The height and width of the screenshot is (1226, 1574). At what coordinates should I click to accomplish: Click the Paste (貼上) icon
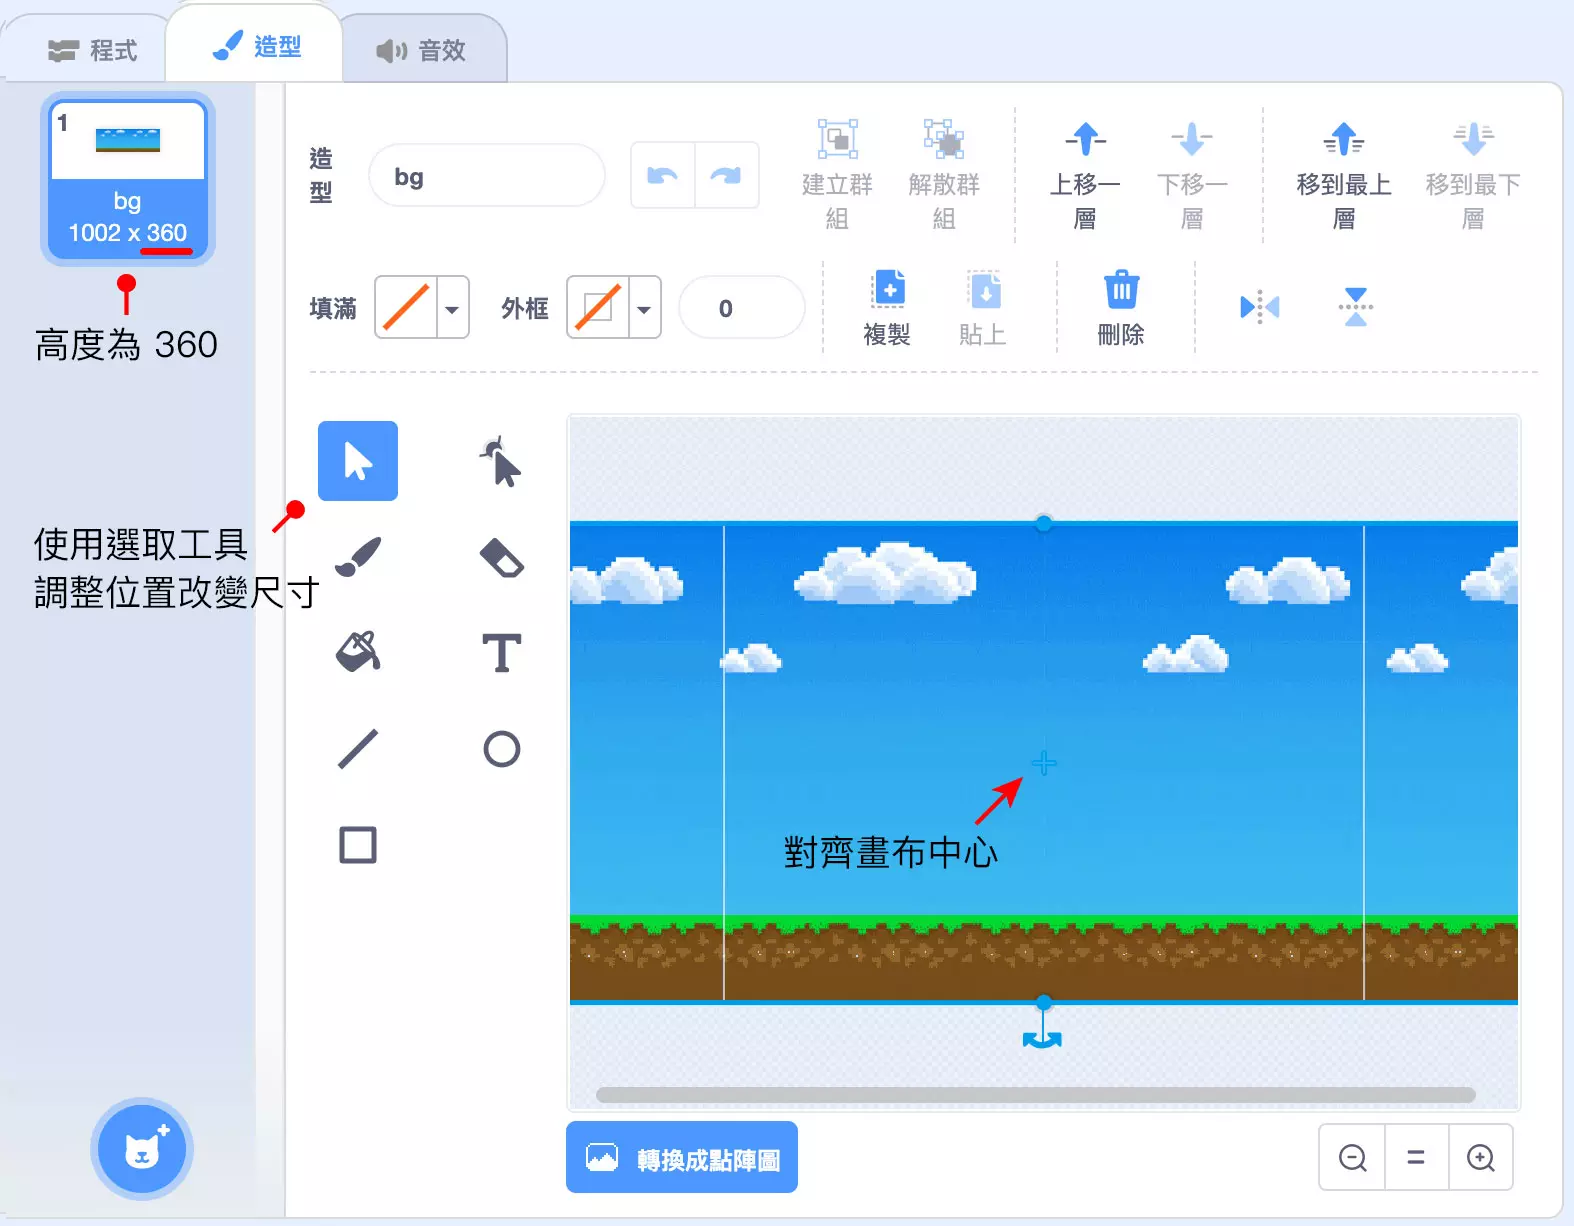pos(983,288)
